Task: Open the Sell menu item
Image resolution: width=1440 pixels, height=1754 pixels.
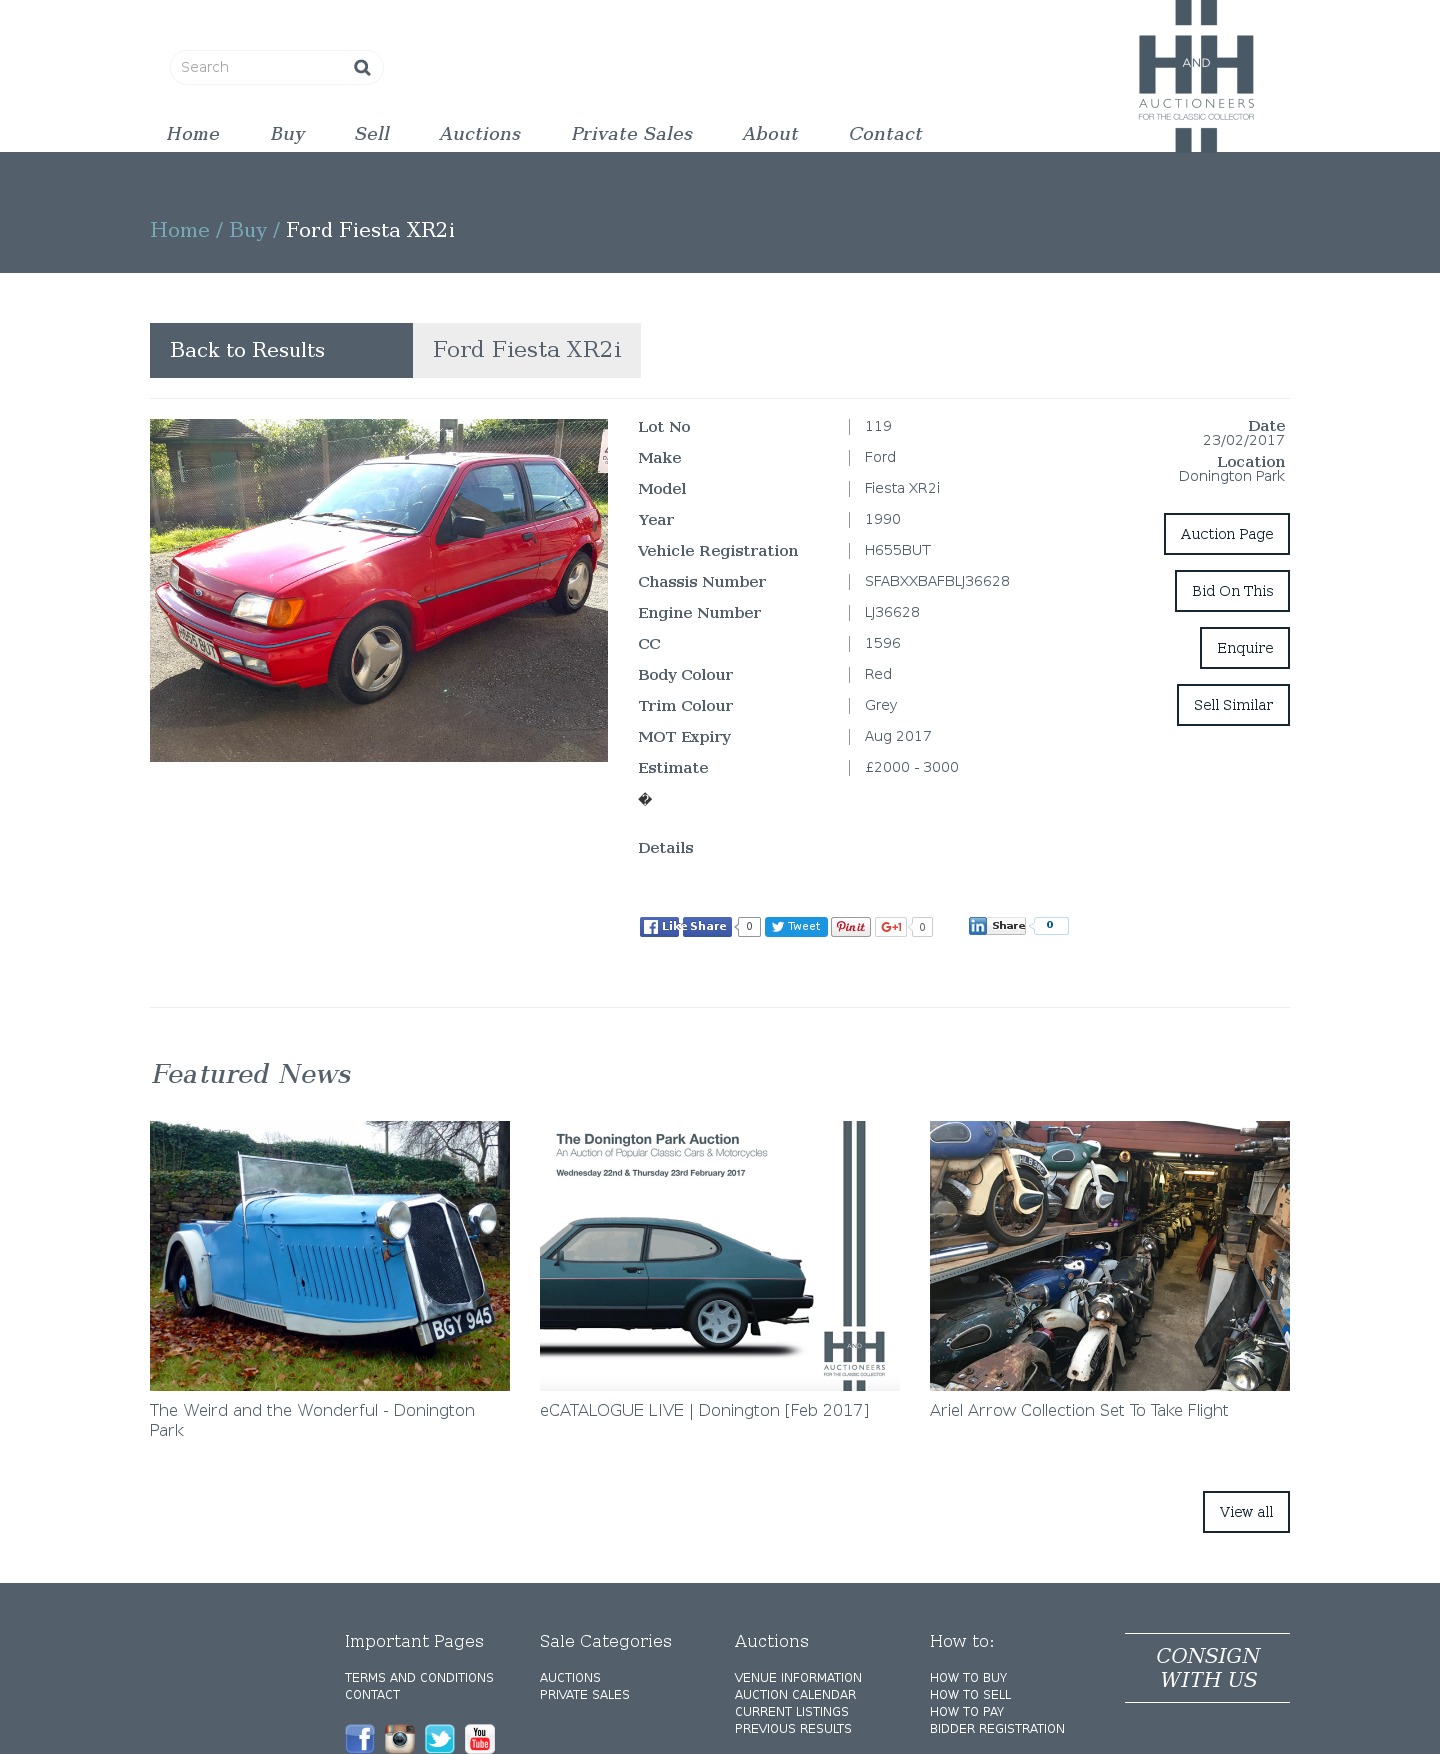Action: [x=372, y=134]
